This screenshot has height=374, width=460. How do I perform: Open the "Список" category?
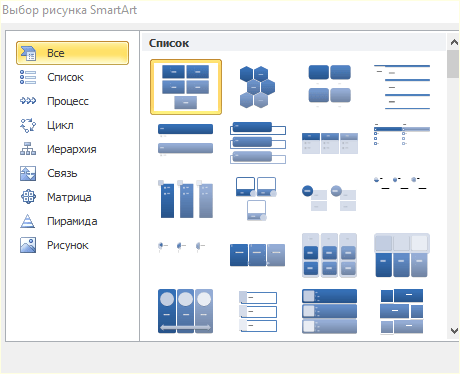[65, 77]
